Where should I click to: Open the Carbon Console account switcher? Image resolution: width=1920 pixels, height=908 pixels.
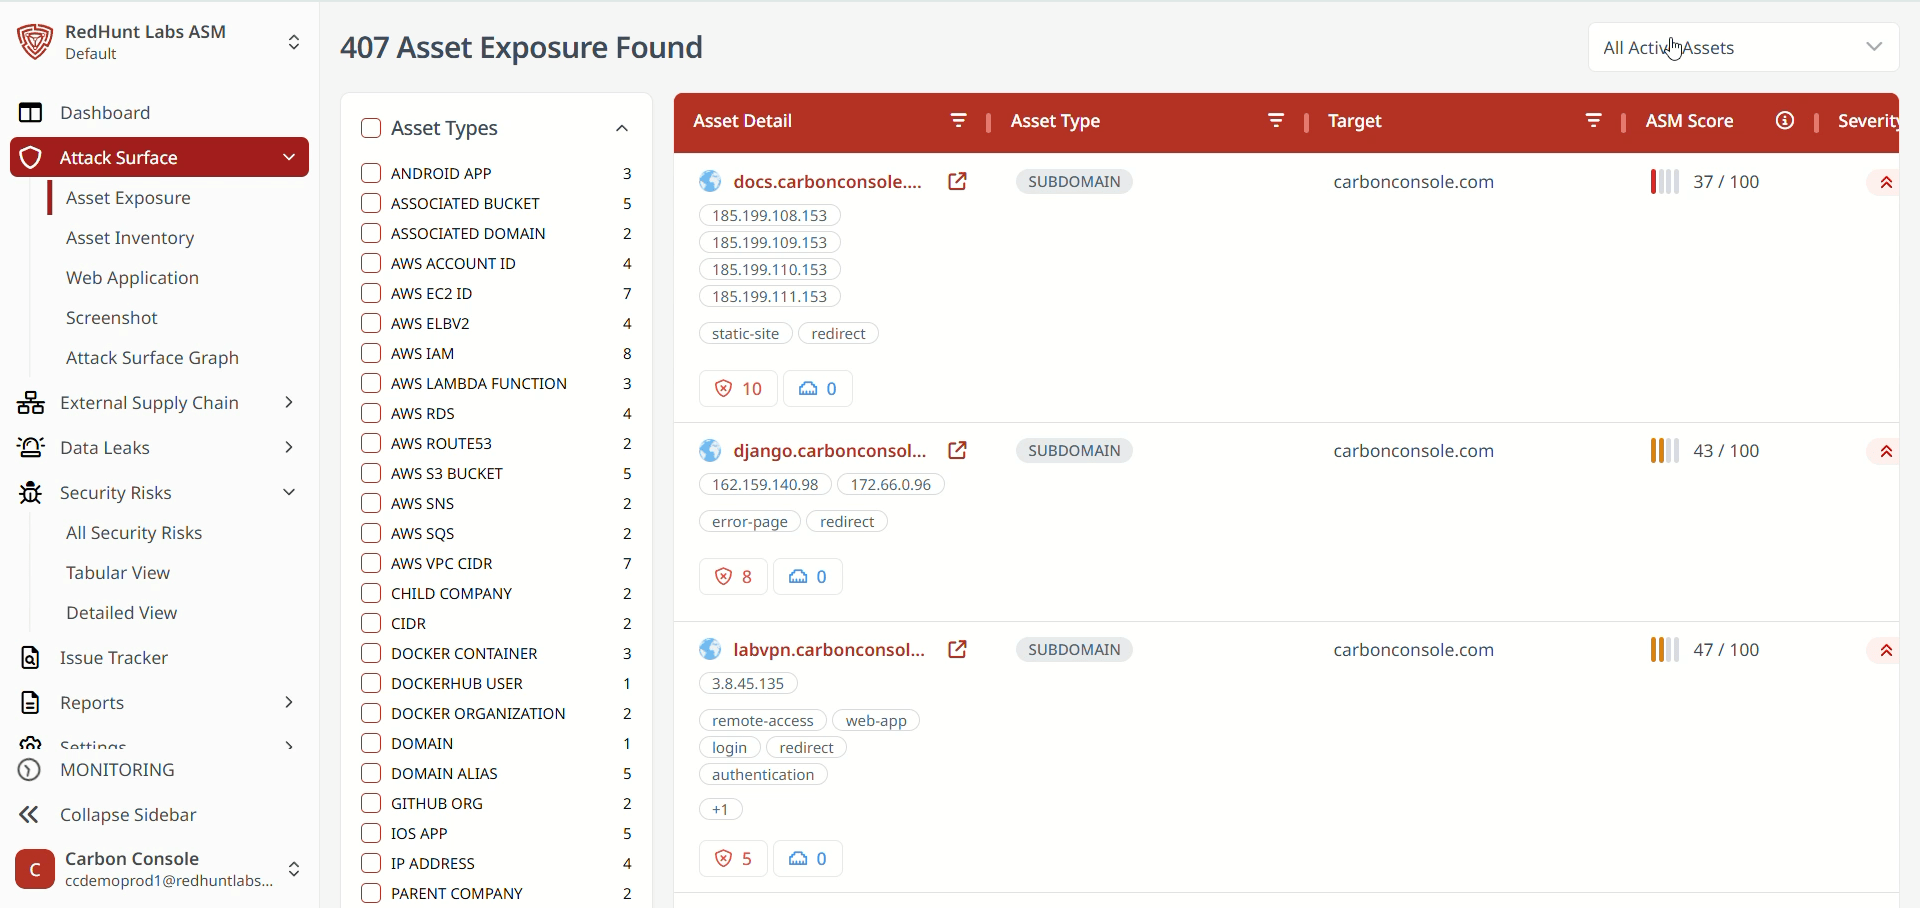(294, 869)
